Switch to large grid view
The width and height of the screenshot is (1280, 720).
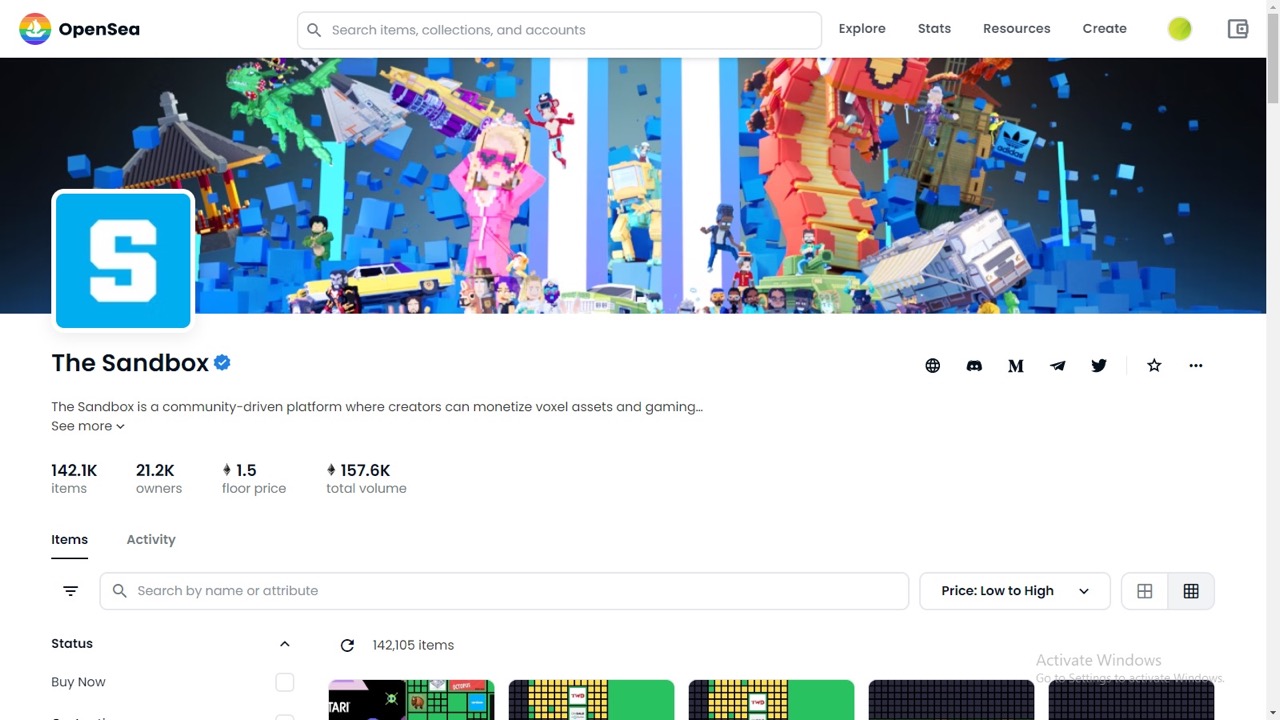coord(1145,591)
